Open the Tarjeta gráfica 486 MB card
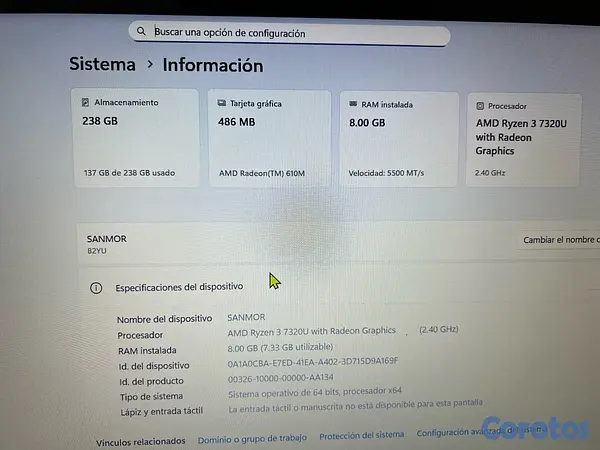600x450 pixels. (x=270, y=139)
